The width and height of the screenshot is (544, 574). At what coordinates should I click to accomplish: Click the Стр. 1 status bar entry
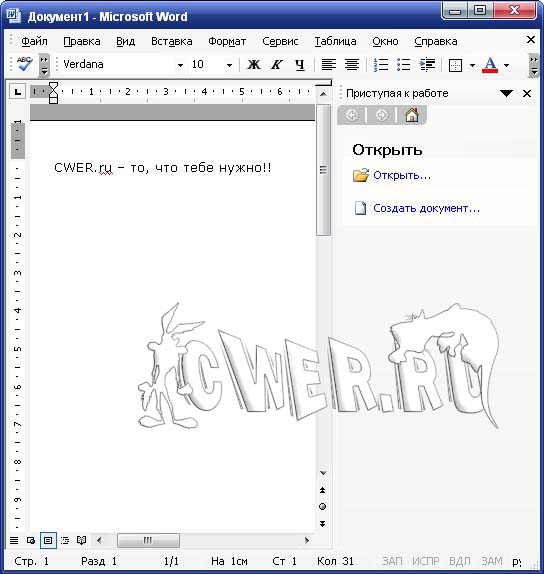click(x=31, y=561)
